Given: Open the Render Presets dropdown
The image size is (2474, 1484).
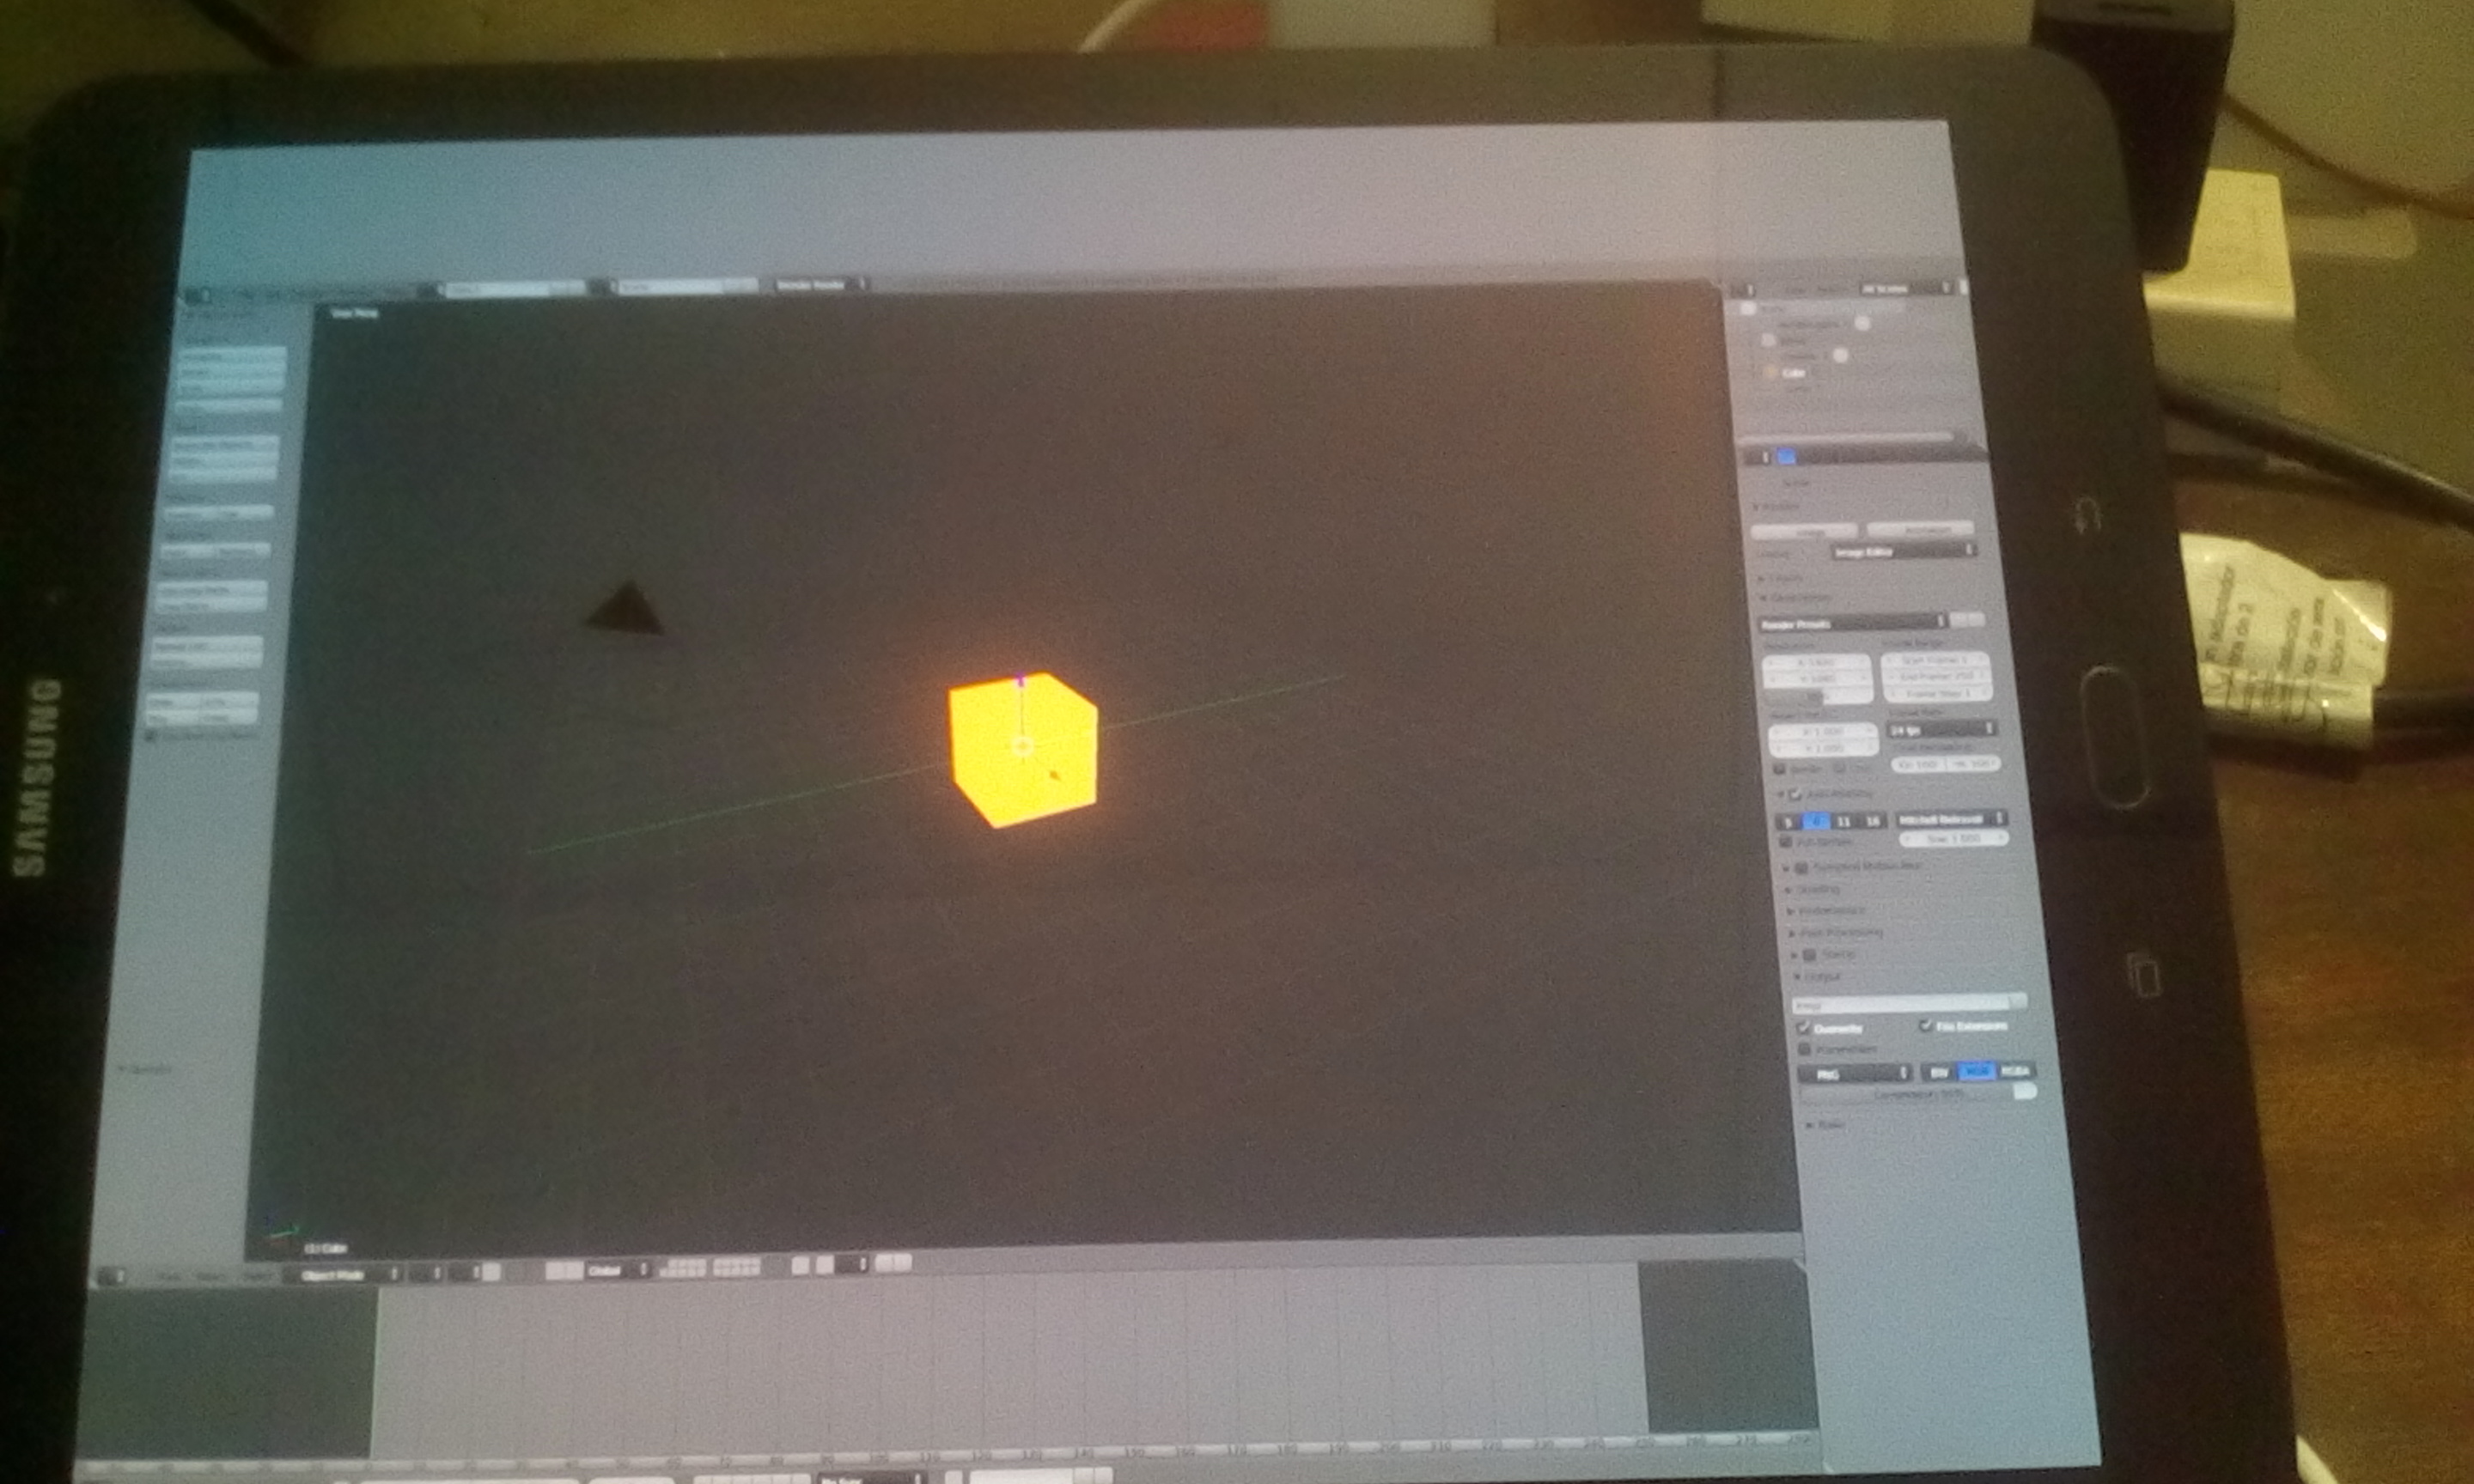Looking at the screenshot, I should click(1851, 623).
